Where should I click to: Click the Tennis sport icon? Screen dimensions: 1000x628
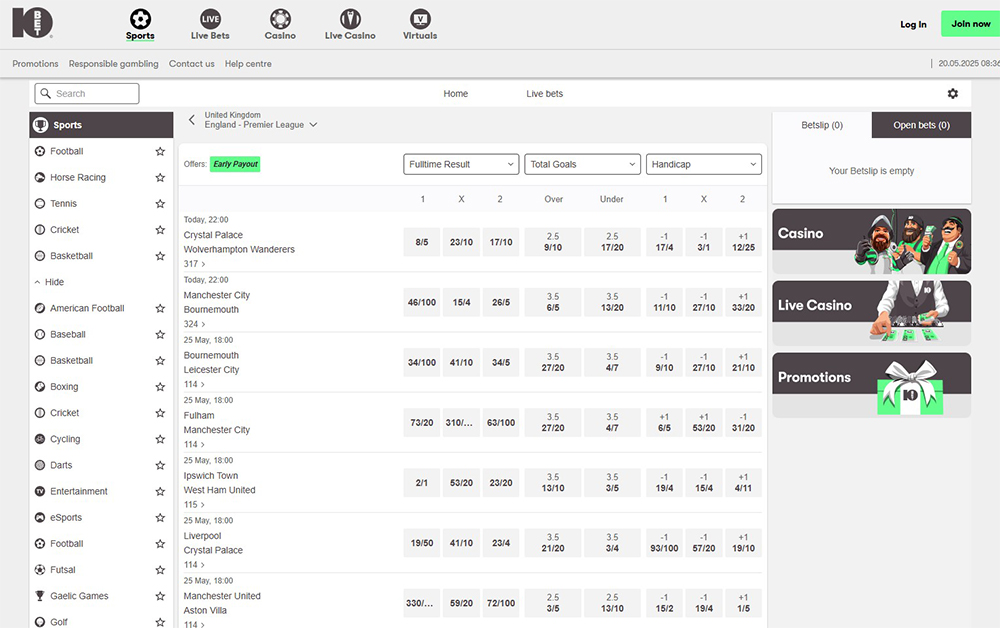(40, 203)
